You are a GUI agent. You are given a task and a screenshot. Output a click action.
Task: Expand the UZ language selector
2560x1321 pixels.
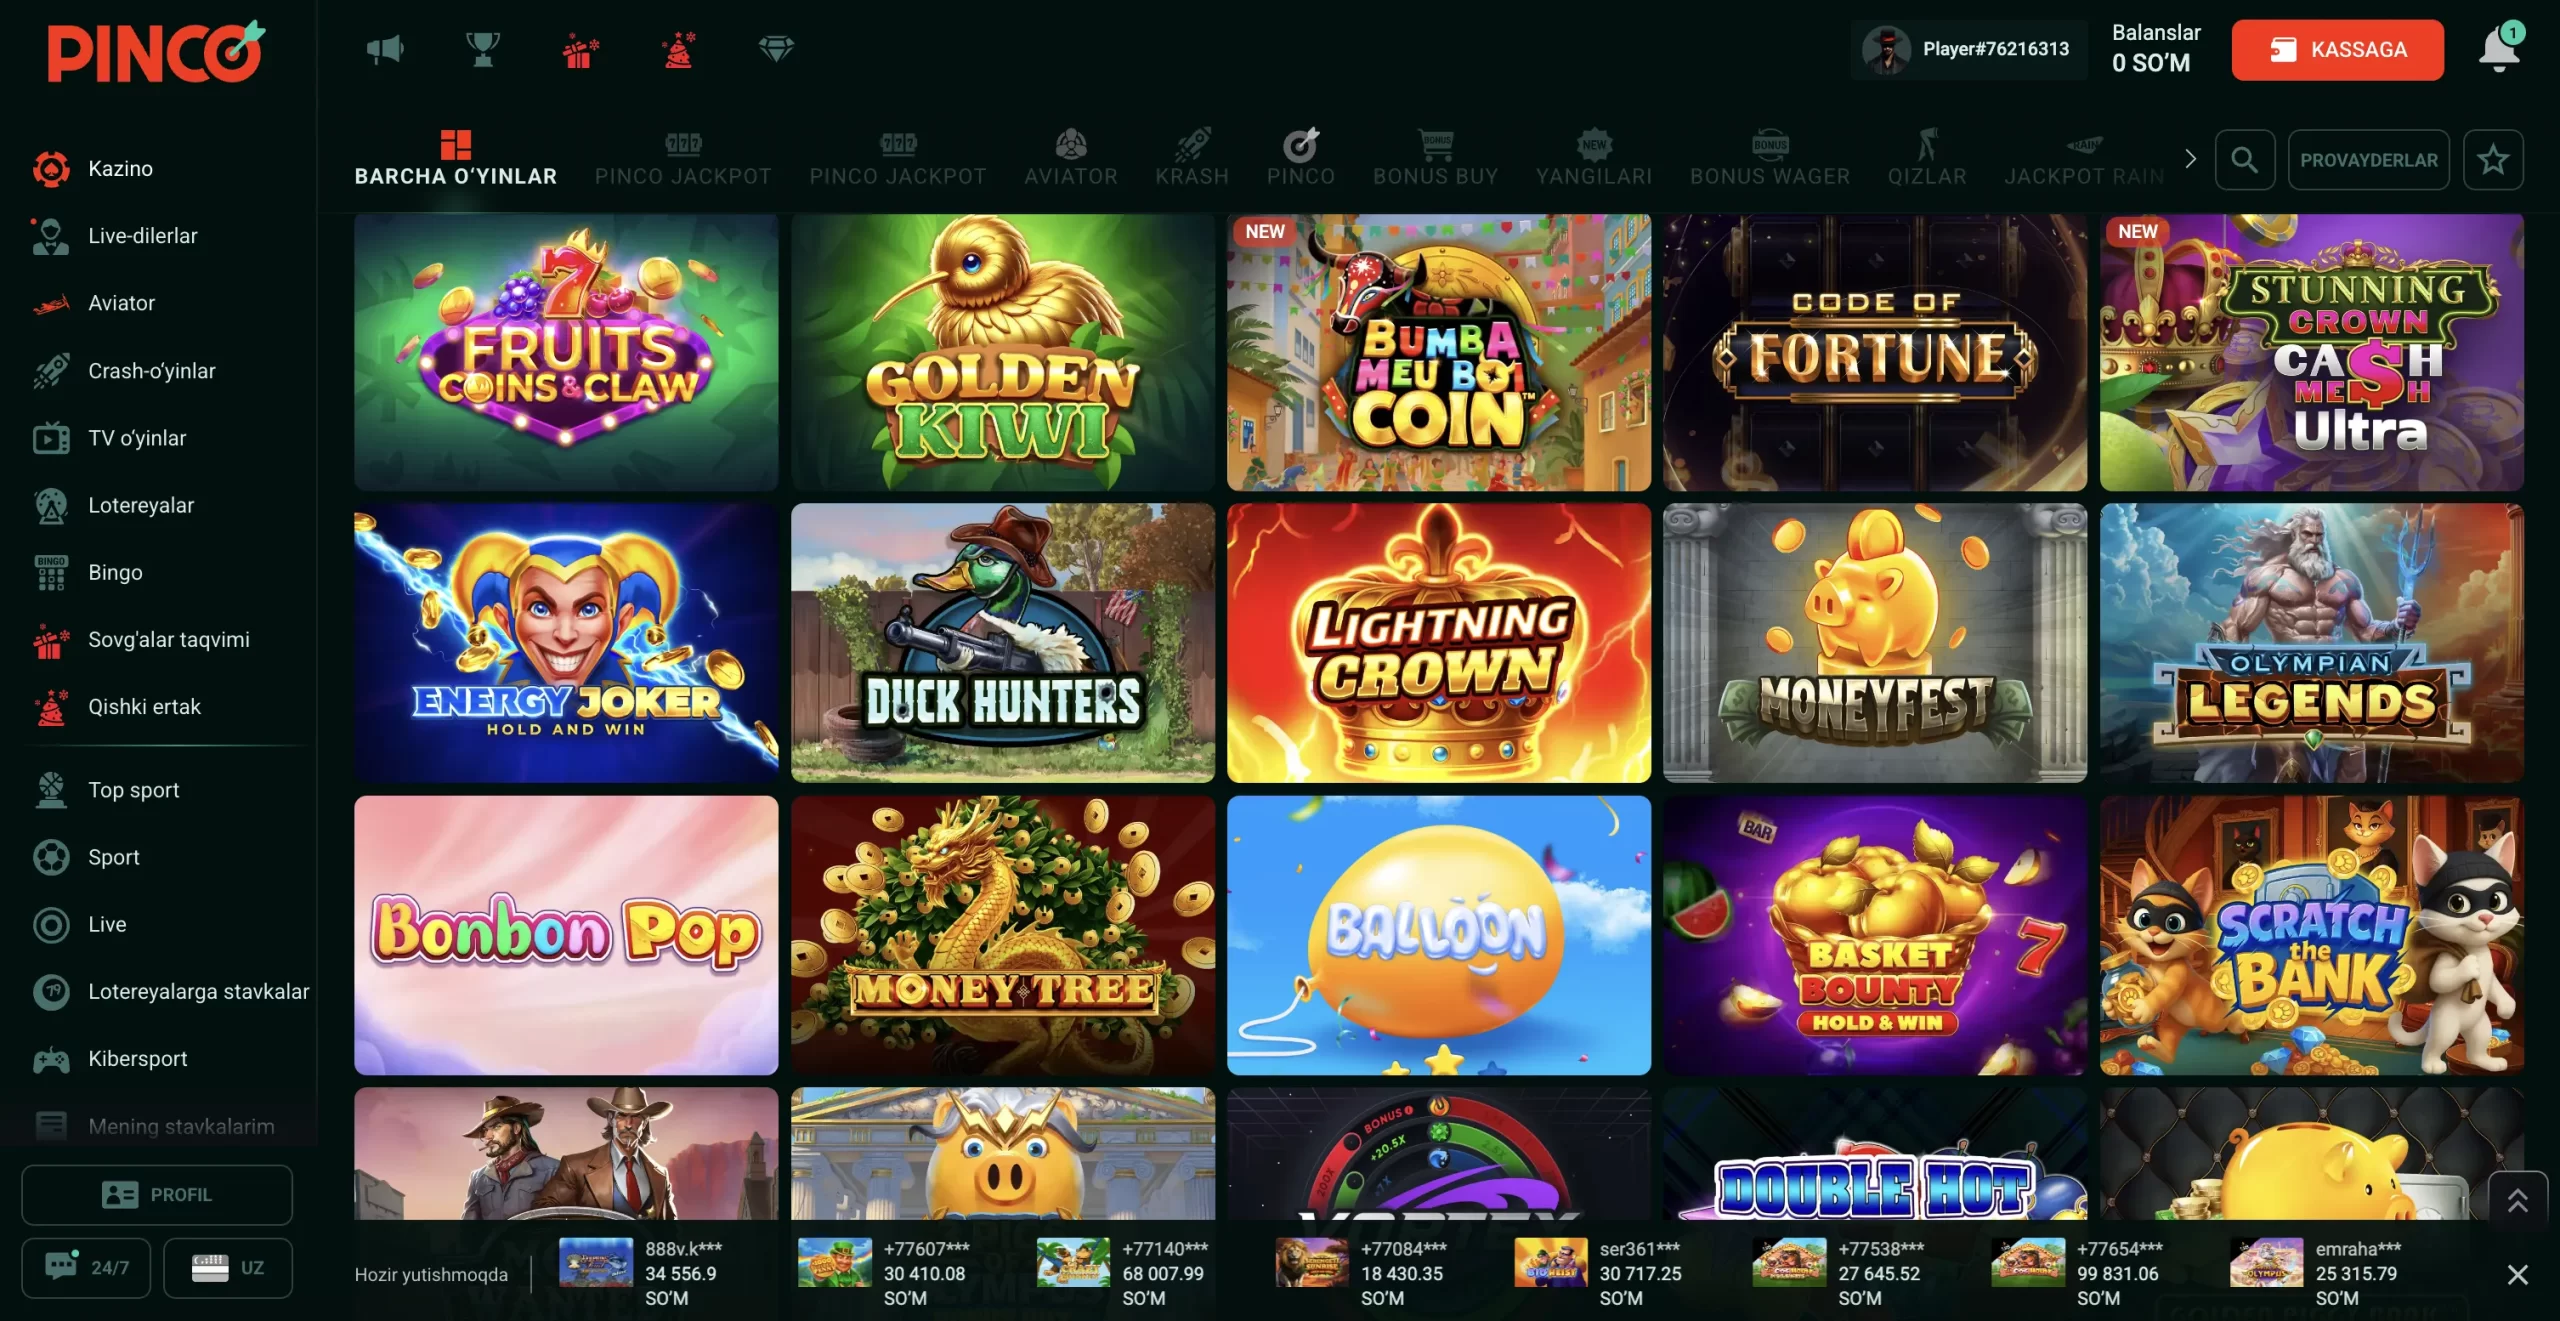(228, 1268)
